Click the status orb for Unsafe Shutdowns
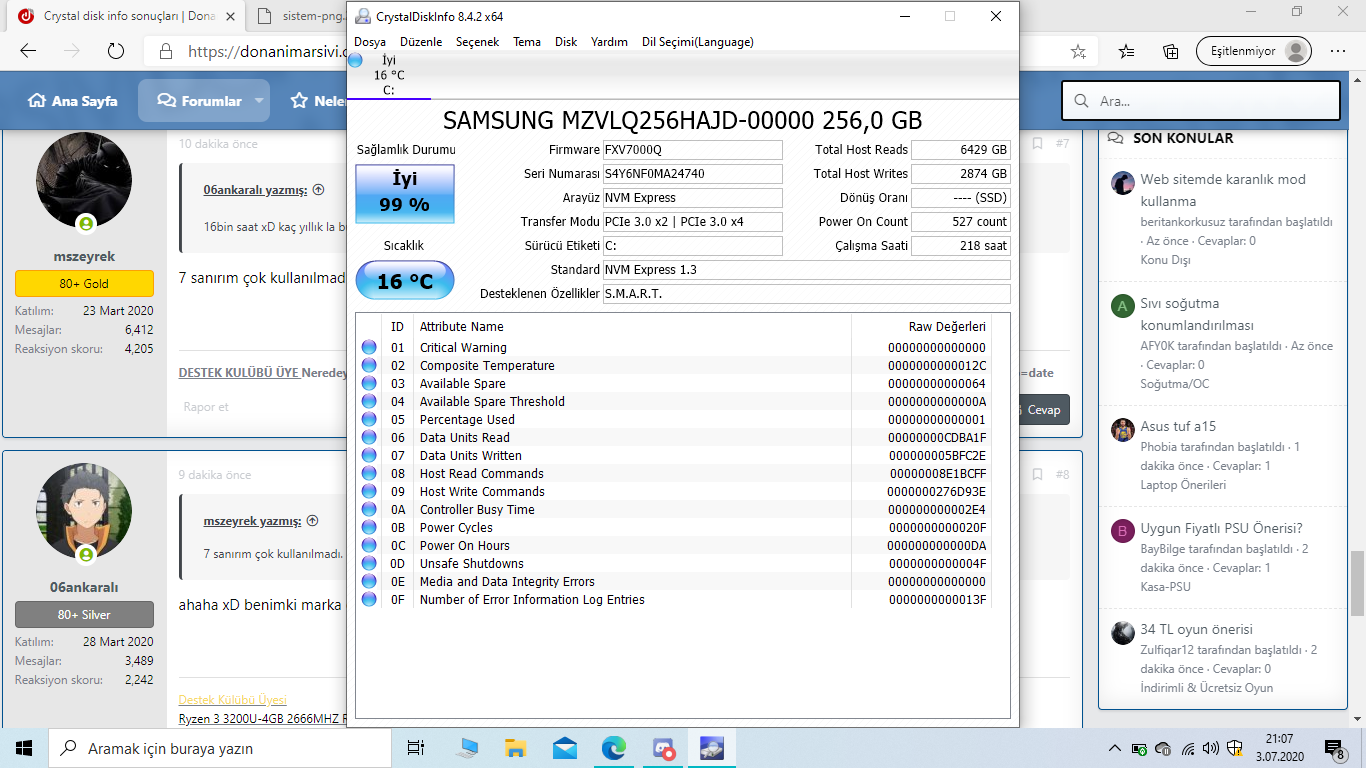The width and height of the screenshot is (1366, 768). coord(370,564)
